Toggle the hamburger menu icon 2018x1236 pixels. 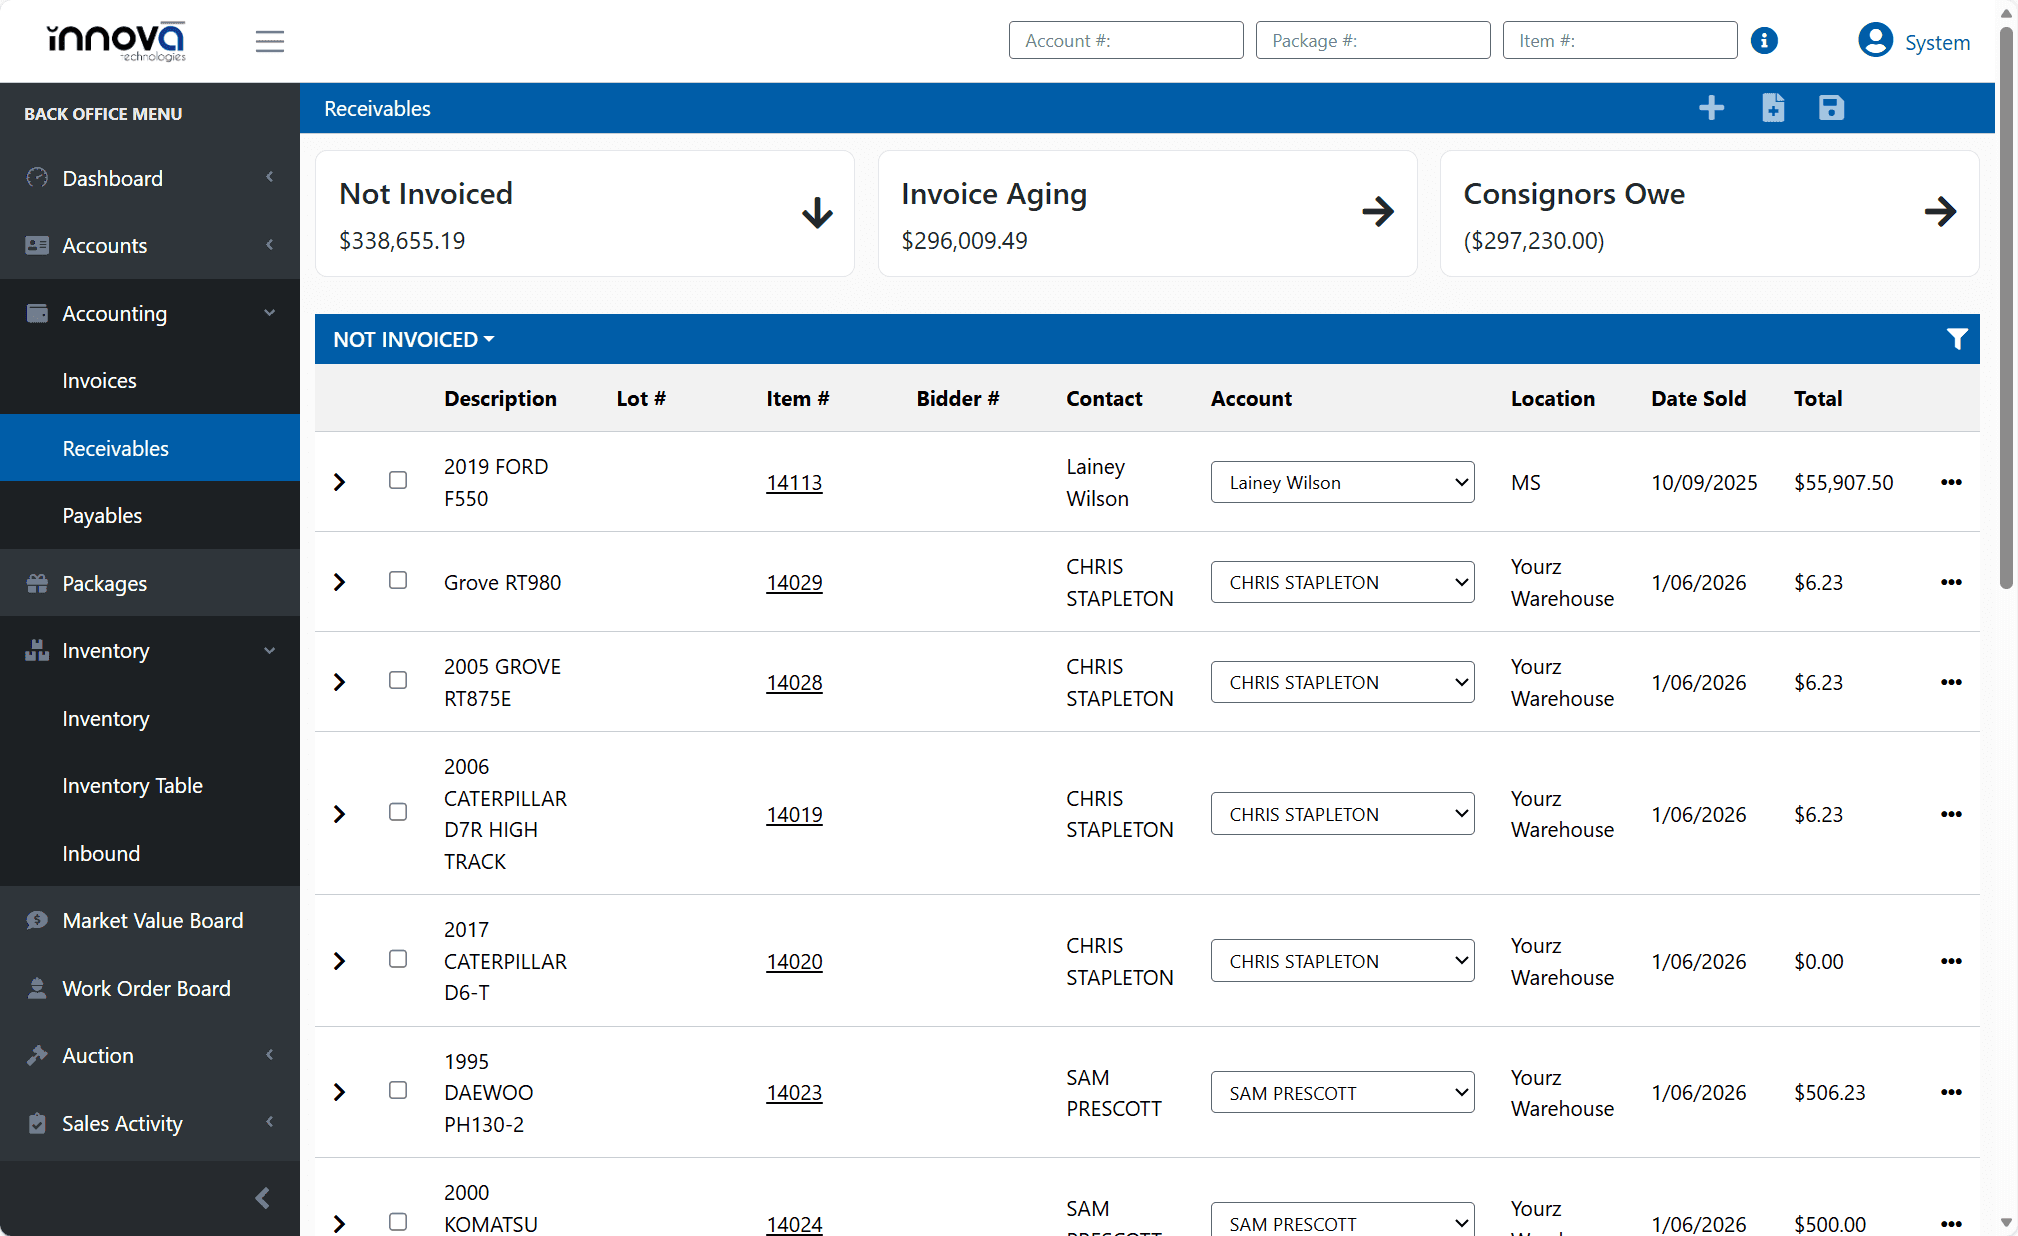pos(270,41)
